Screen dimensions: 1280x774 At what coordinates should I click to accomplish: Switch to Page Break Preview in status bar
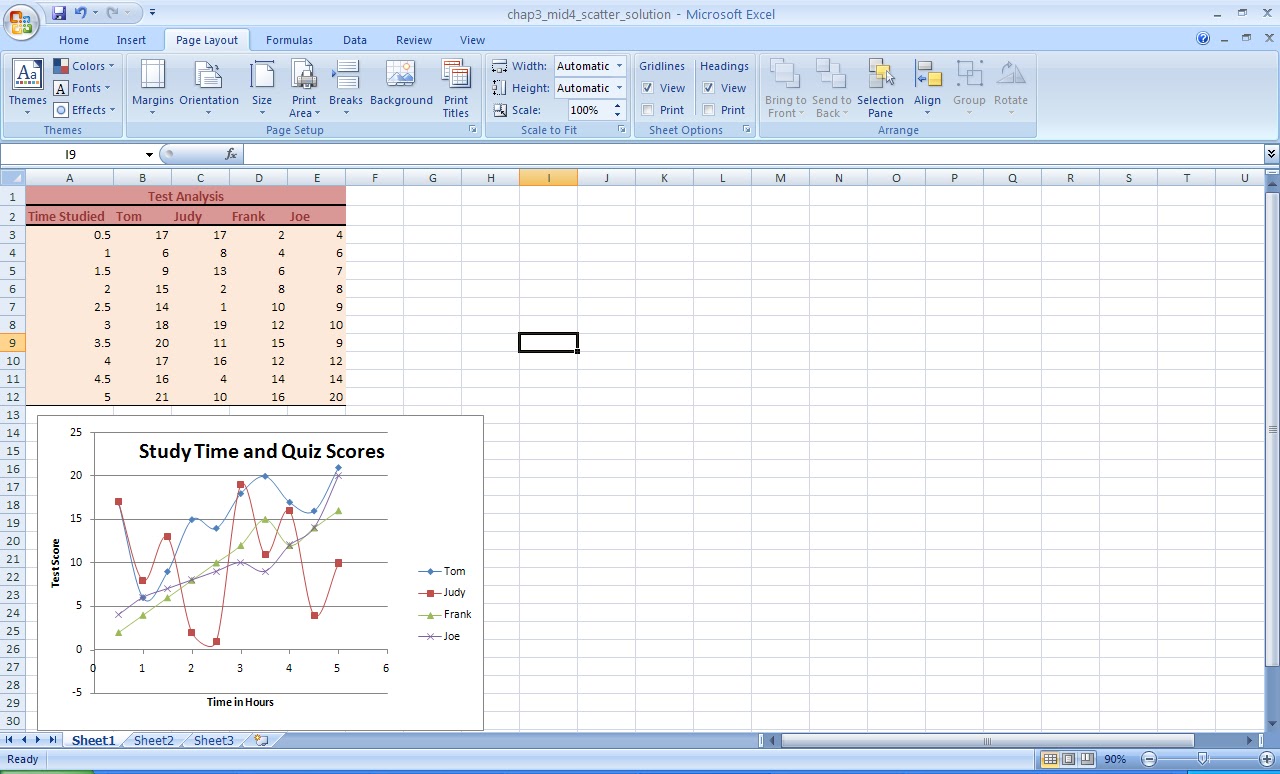click(1087, 759)
